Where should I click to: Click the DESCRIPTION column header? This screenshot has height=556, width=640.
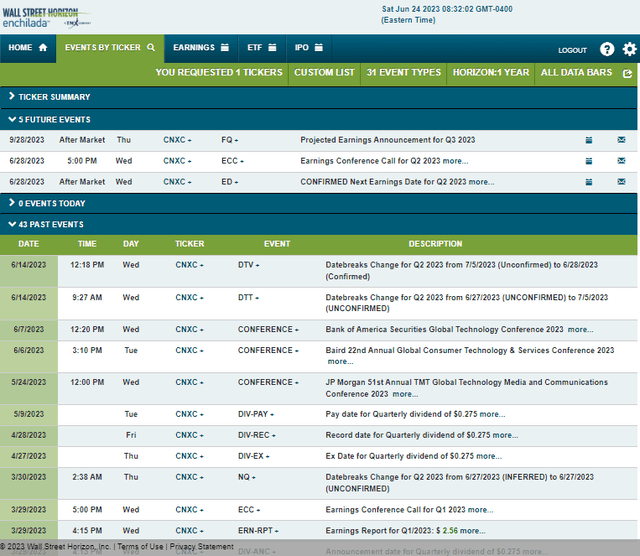click(x=435, y=244)
